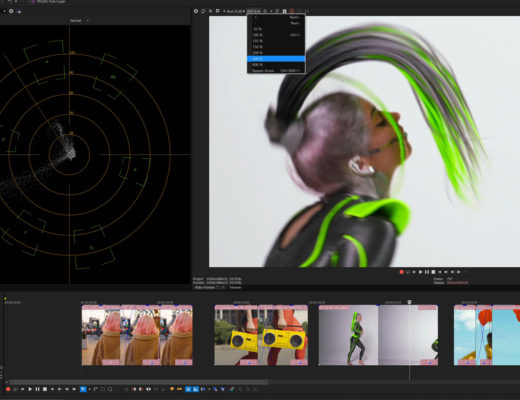The height and width of the screenshot is (400, 520).
Task: Select highlighted 400 % zoom entry
Action: 276,59
